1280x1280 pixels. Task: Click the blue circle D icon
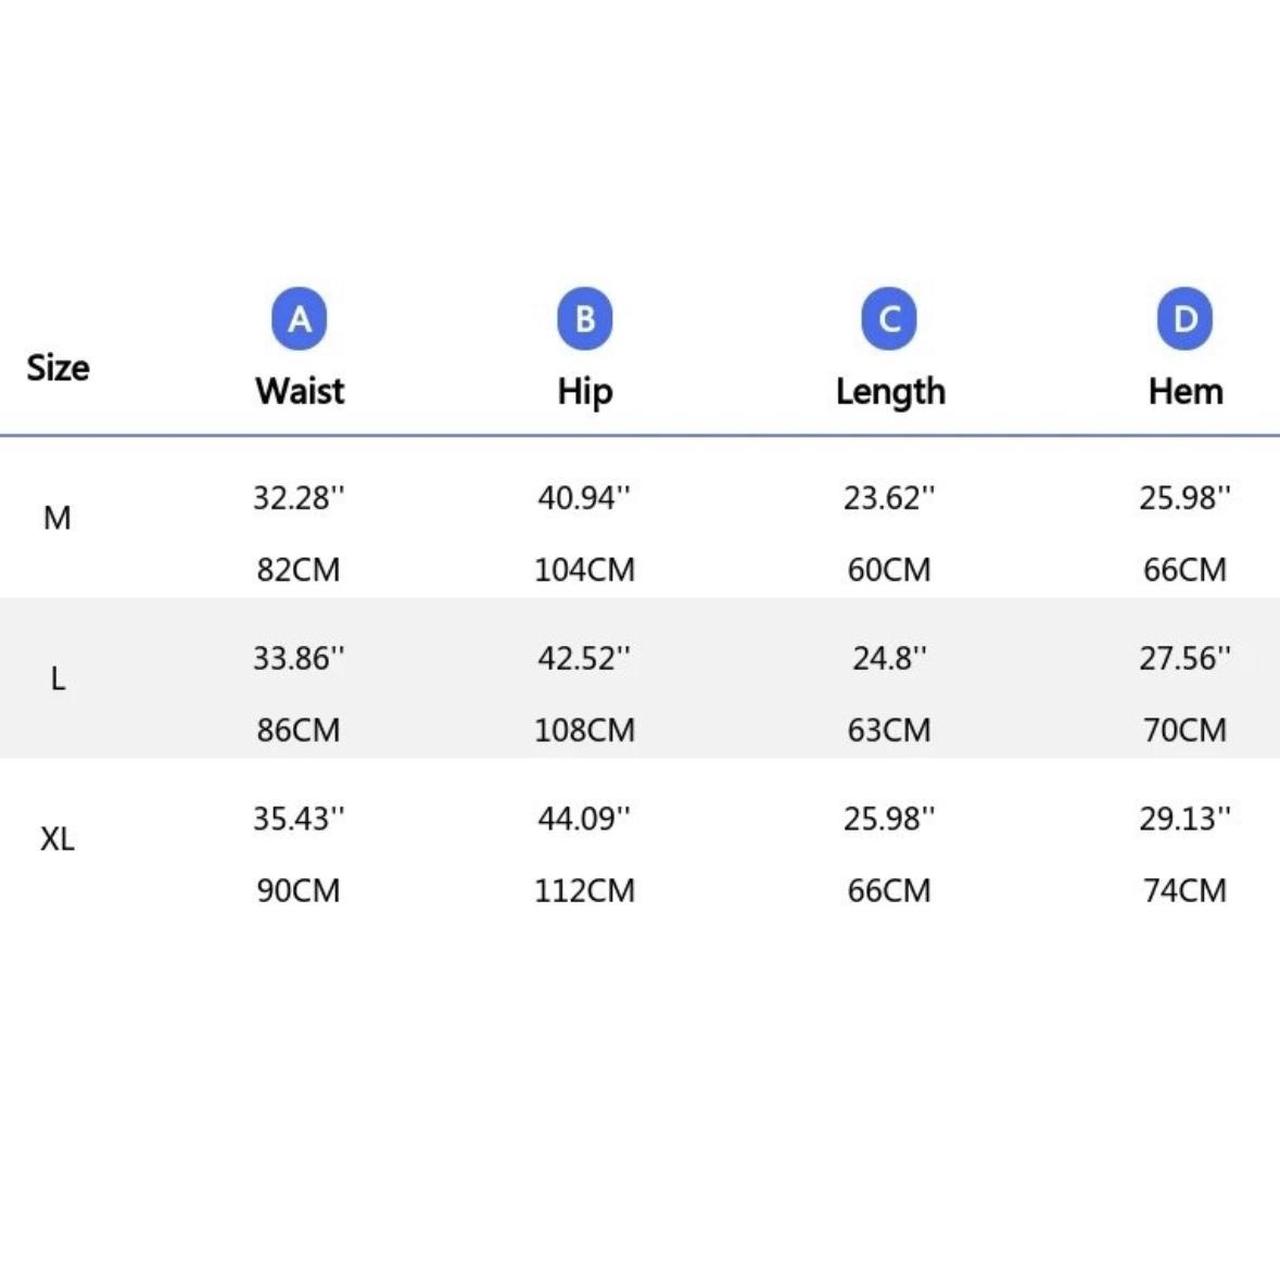point(1185,319)
